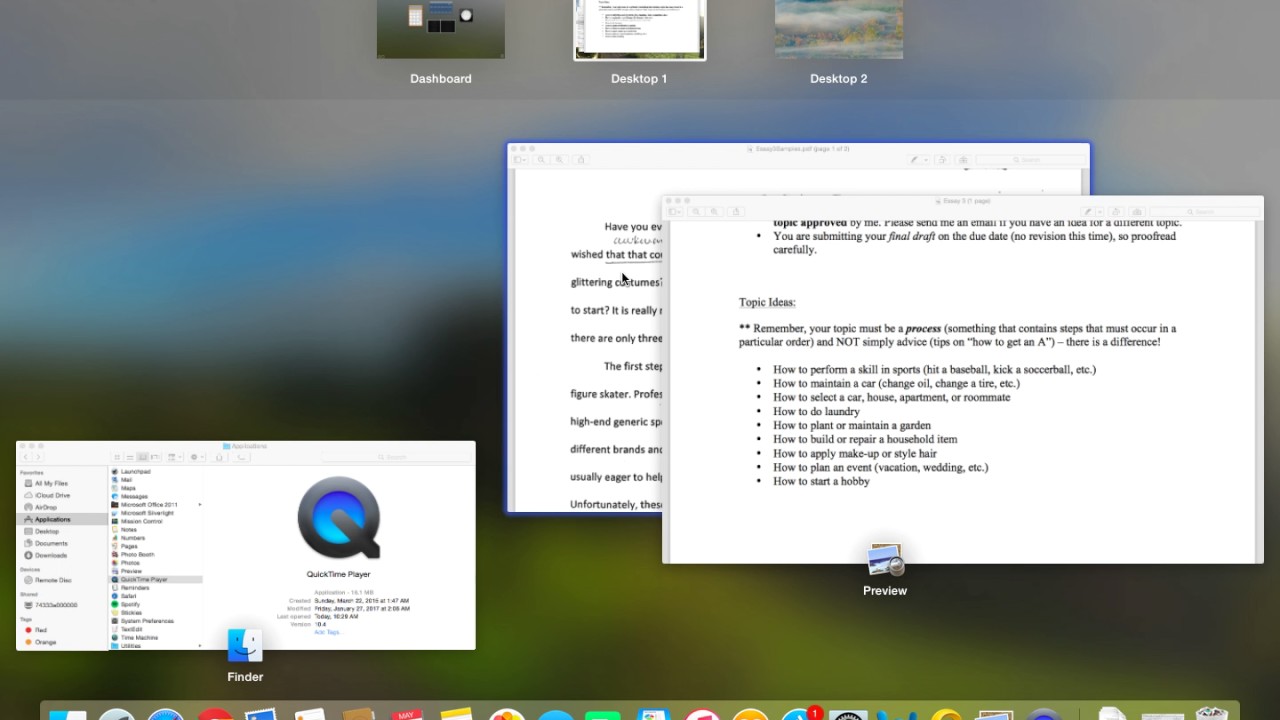The image size is (1280, 720).
Task: Switch Finder to icon view
Action: (x=118, y=457)
